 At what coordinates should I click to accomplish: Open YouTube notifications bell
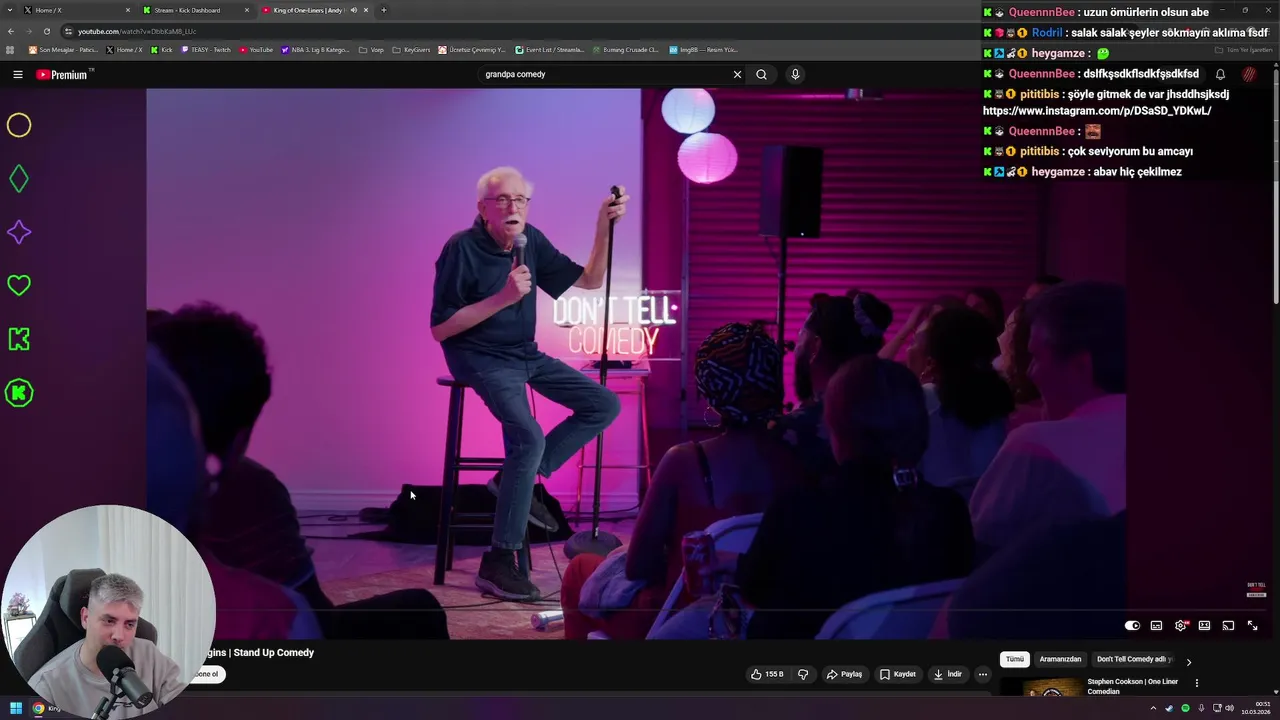[1220, 74]
